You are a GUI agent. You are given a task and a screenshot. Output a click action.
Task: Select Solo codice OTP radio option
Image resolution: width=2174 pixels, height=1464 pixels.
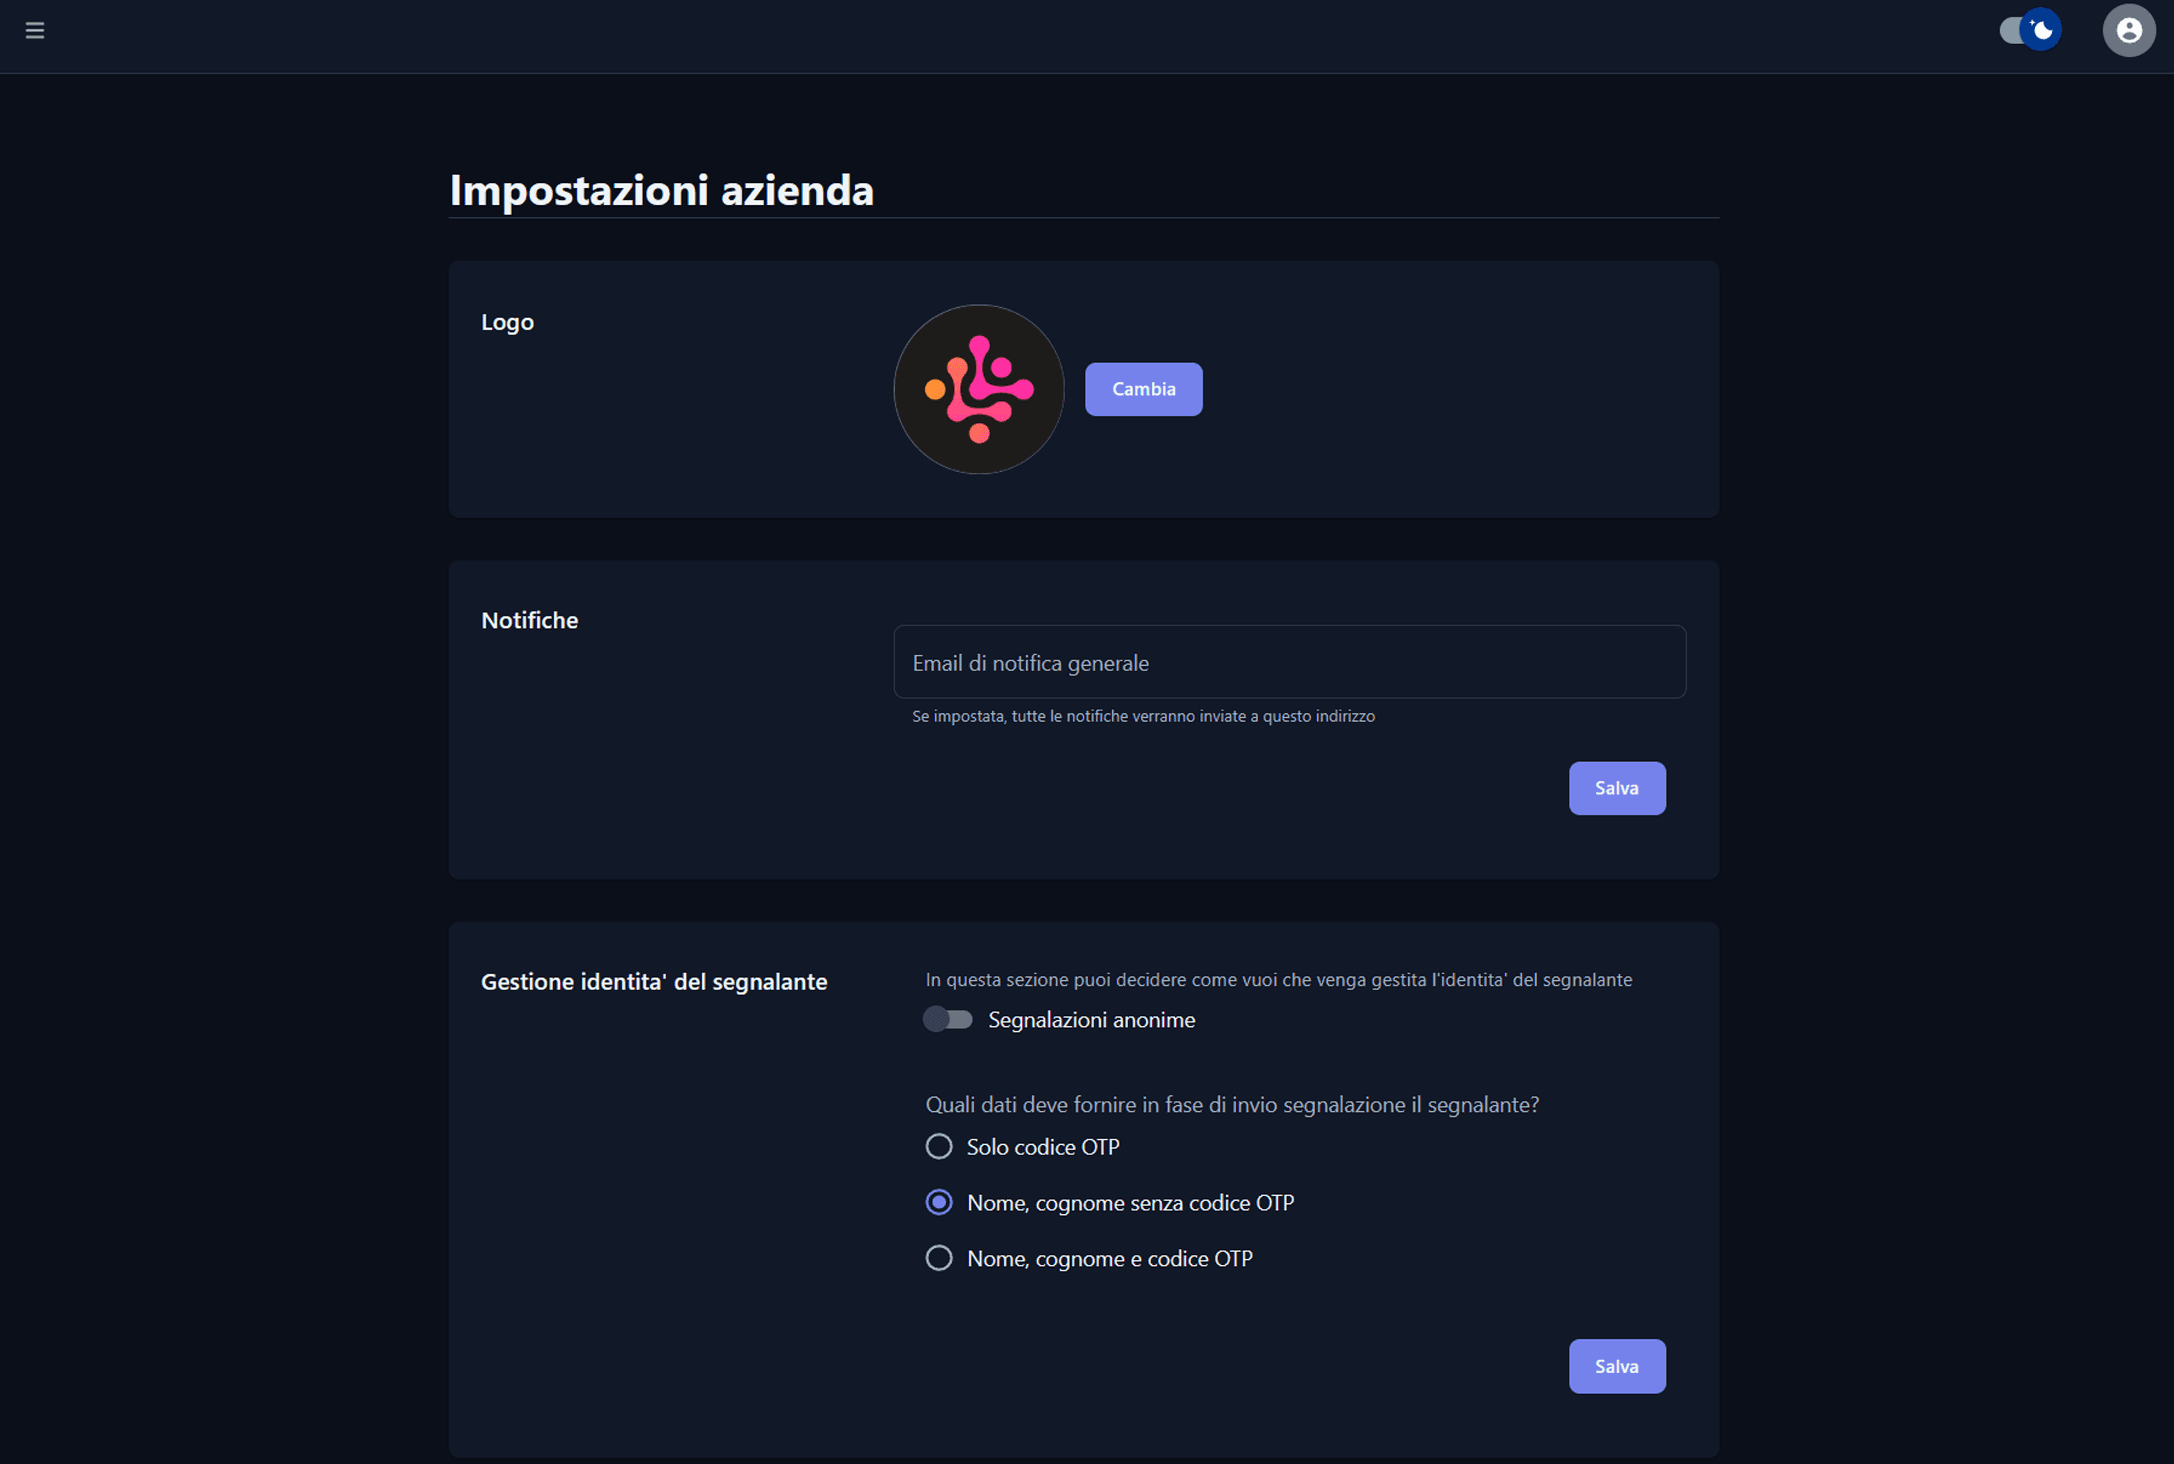(x=938, y=1146)
